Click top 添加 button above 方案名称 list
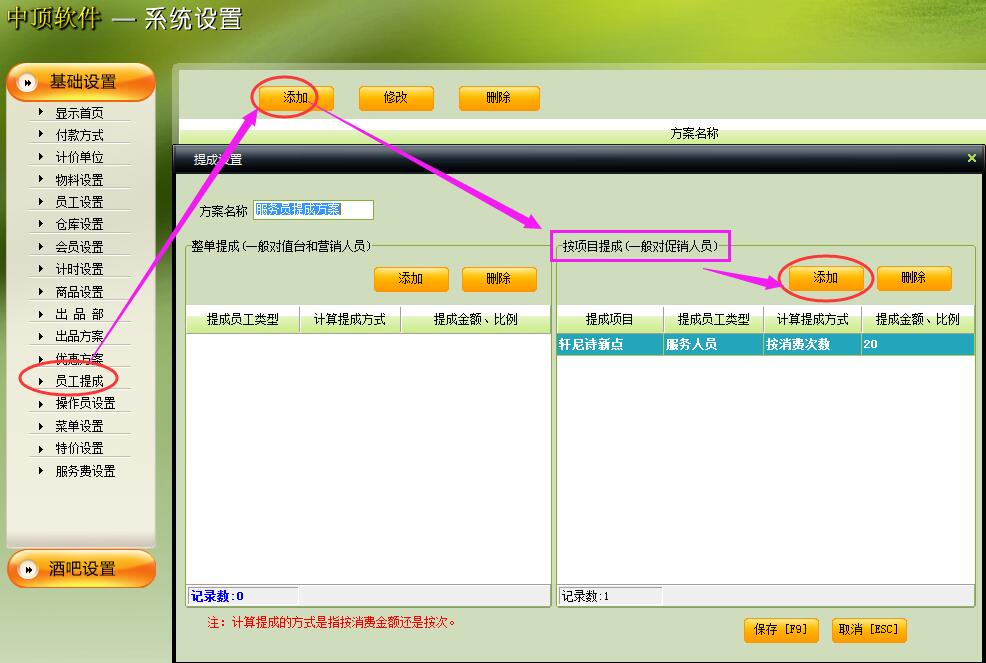 tap(296, 98)
